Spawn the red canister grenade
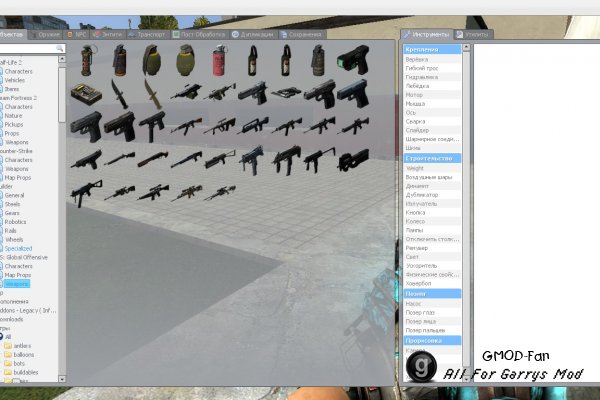Image resolution: width=600 pixels, height=400 pixels. [219, 60]
